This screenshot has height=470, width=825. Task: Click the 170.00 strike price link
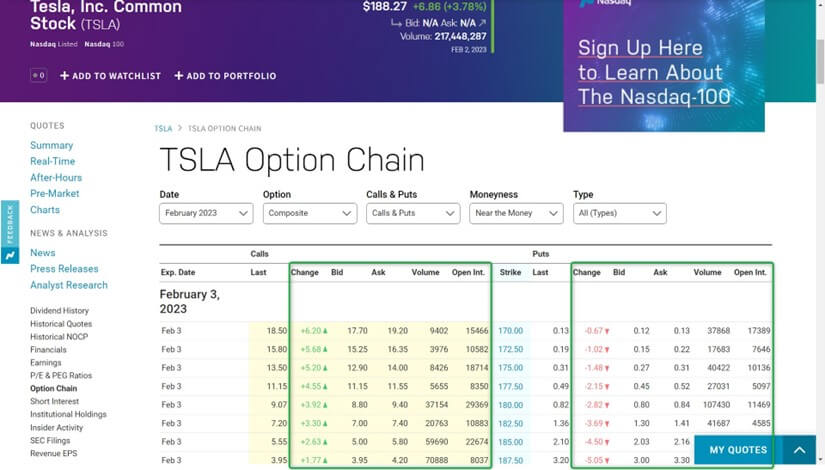[510, 330]
